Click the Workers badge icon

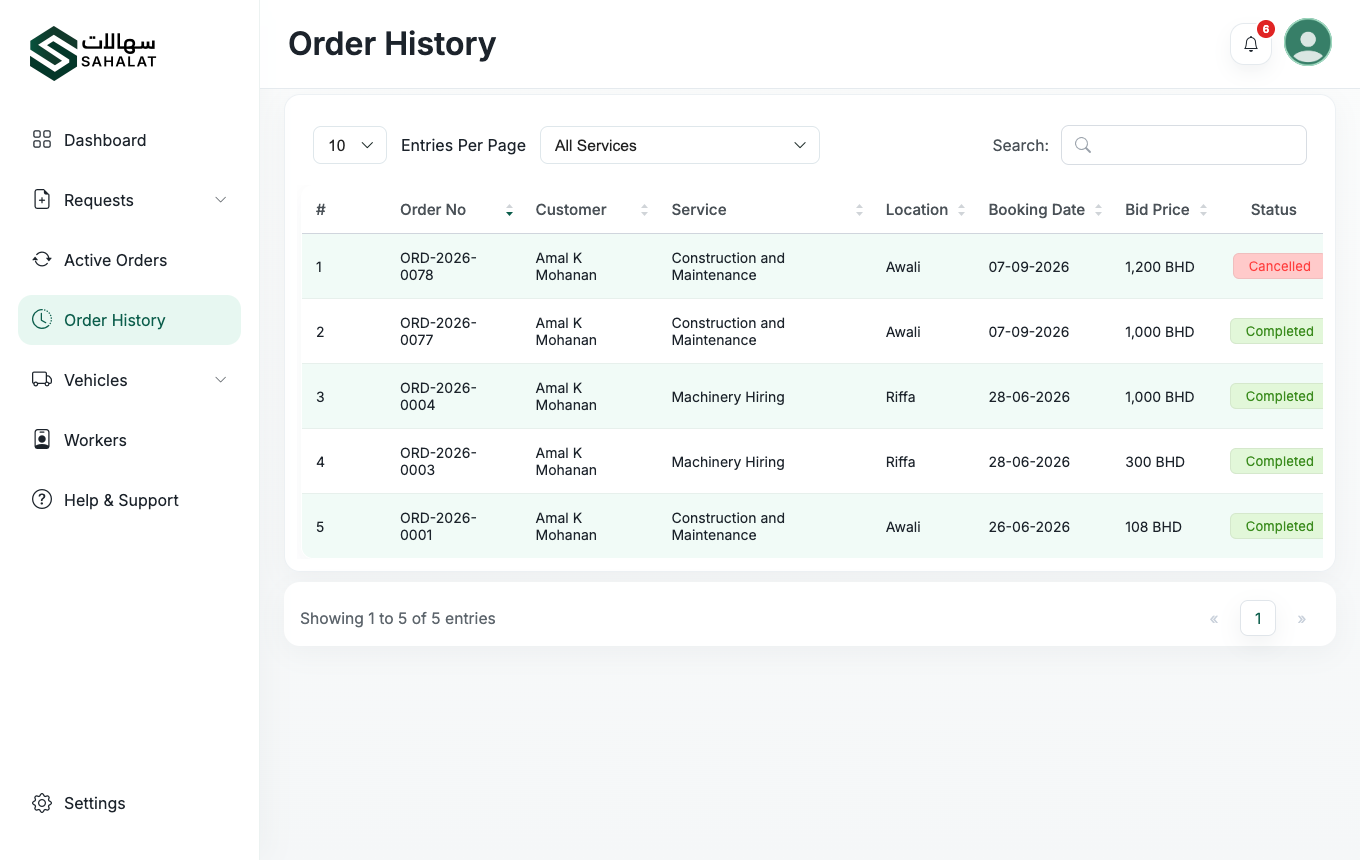coord(42,440)
